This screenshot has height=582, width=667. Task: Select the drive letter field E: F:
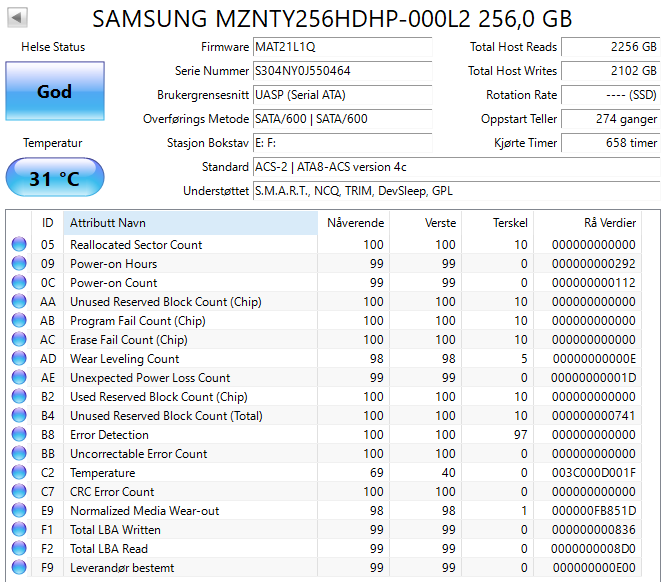click(x=342, y=143)
